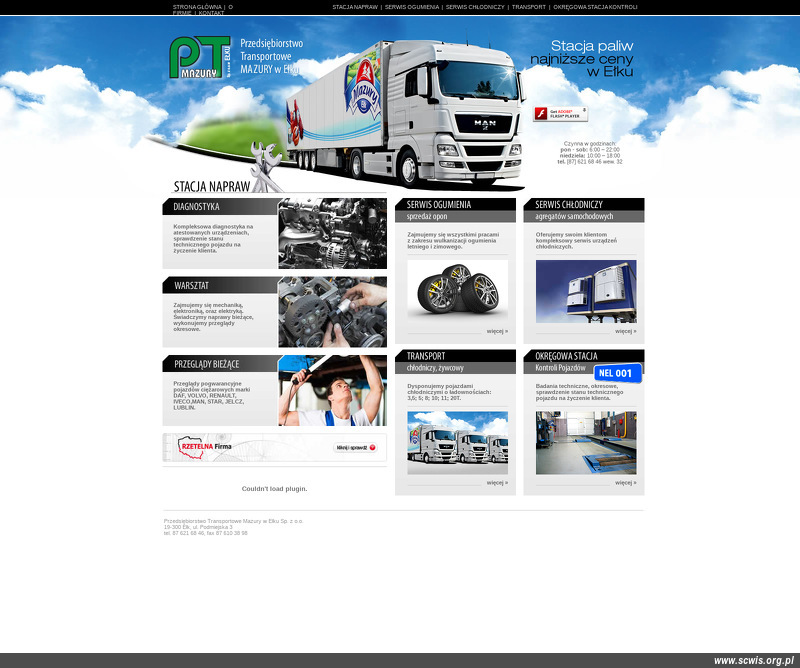Open OKRĘGOWA STACJA KONTROLI from top navigation
This screenshot has width=800, height=668.
click(x=595, y=7)
